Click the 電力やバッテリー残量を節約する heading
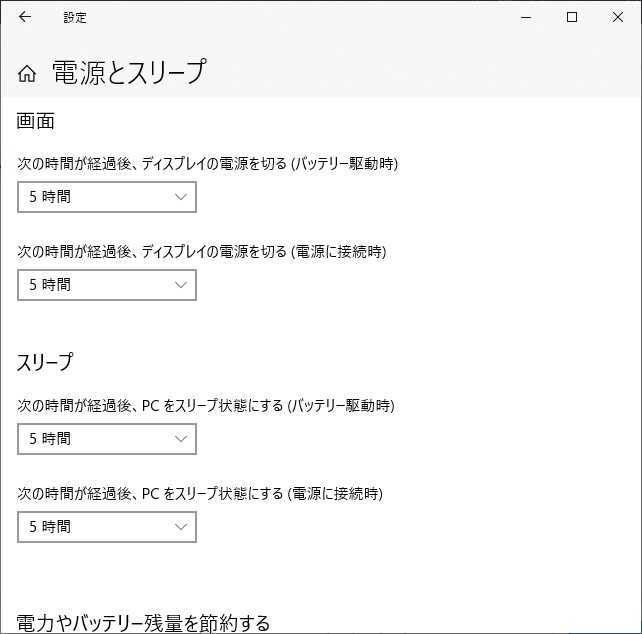 click(144, 623)
